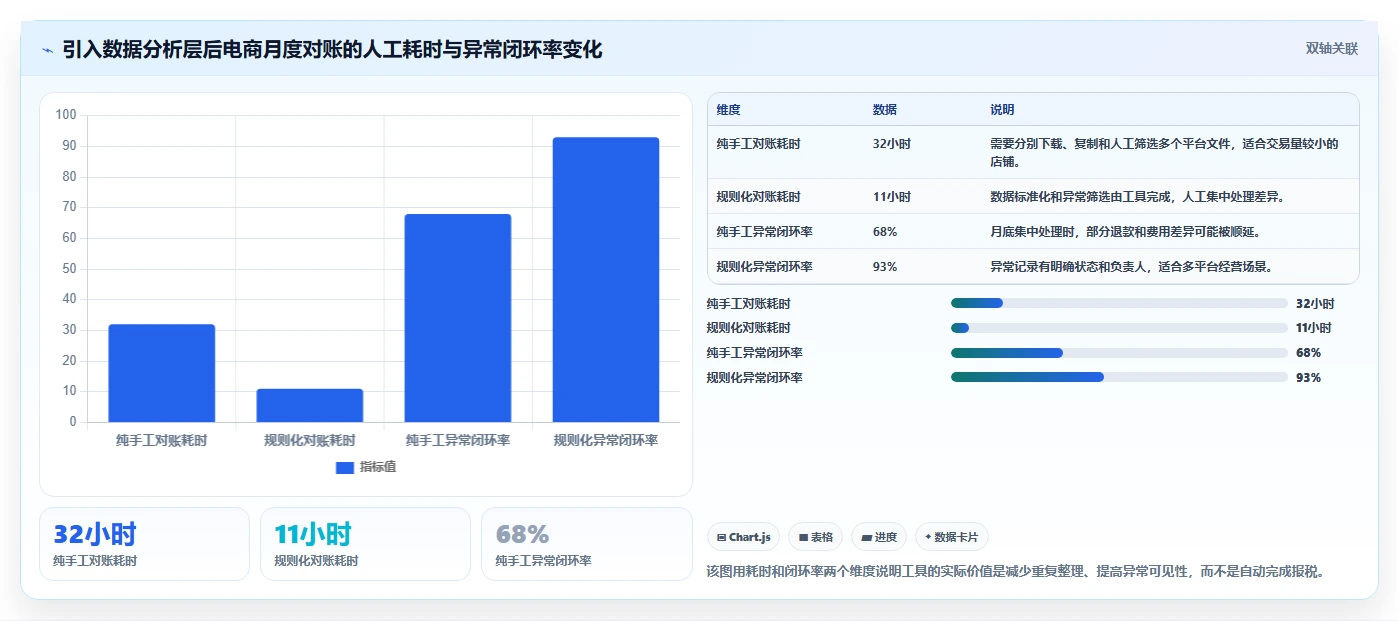Click the 说明 table column header

1002,109
